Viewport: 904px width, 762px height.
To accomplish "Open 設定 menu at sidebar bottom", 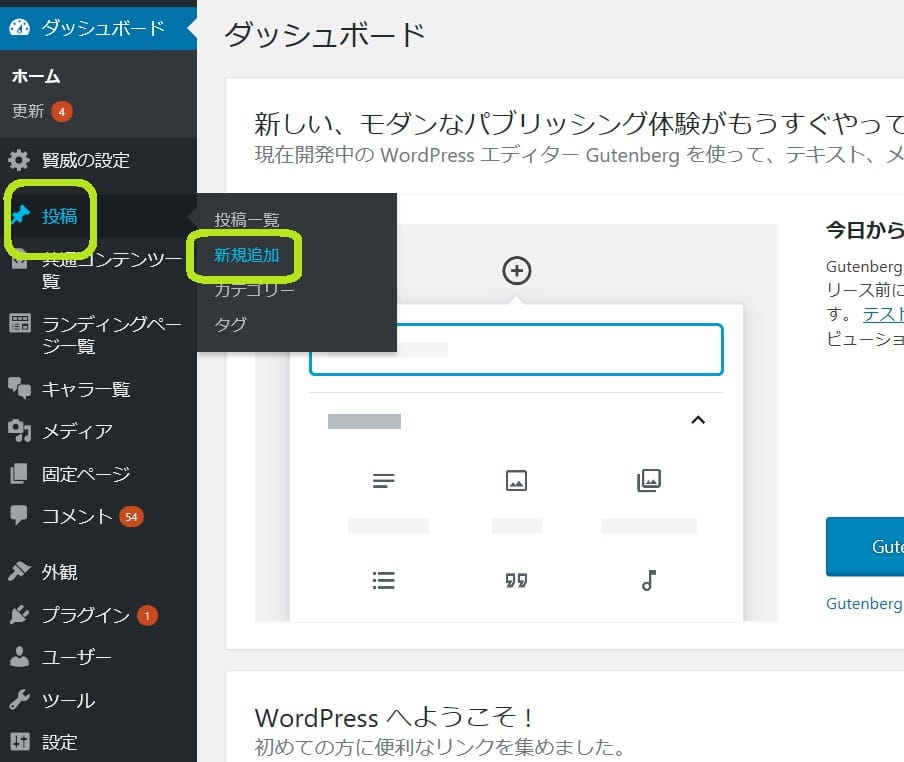I will [x=98, y=742].
